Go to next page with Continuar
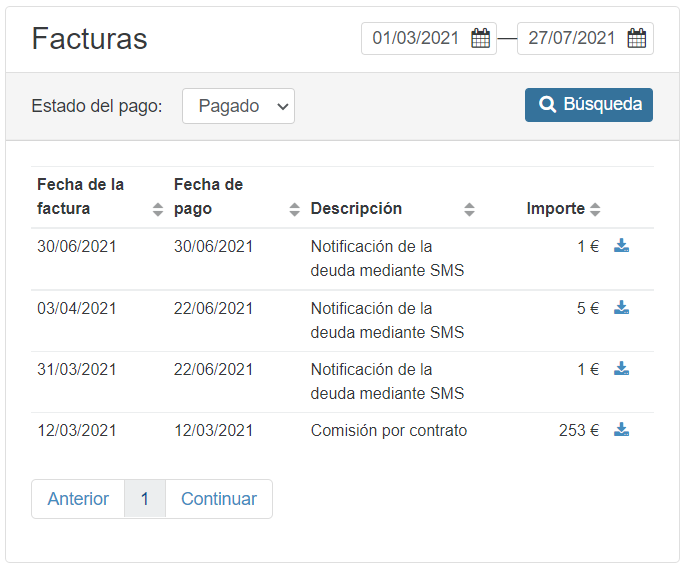This screenshot has height=569, width=689. [x=219, y=499]
